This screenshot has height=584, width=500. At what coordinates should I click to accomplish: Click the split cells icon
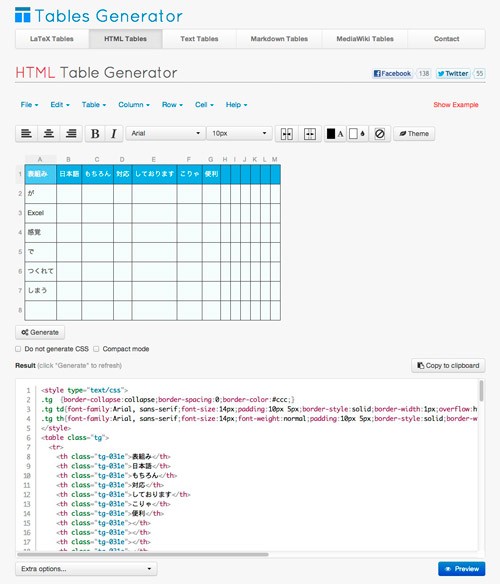tap(310, 134)
